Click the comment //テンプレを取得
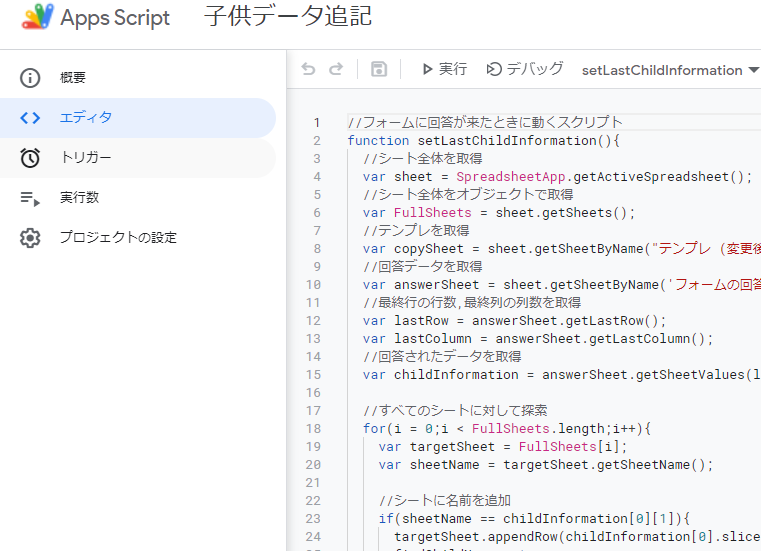Viewport: 761px width, 551px height. pos(416,231)
